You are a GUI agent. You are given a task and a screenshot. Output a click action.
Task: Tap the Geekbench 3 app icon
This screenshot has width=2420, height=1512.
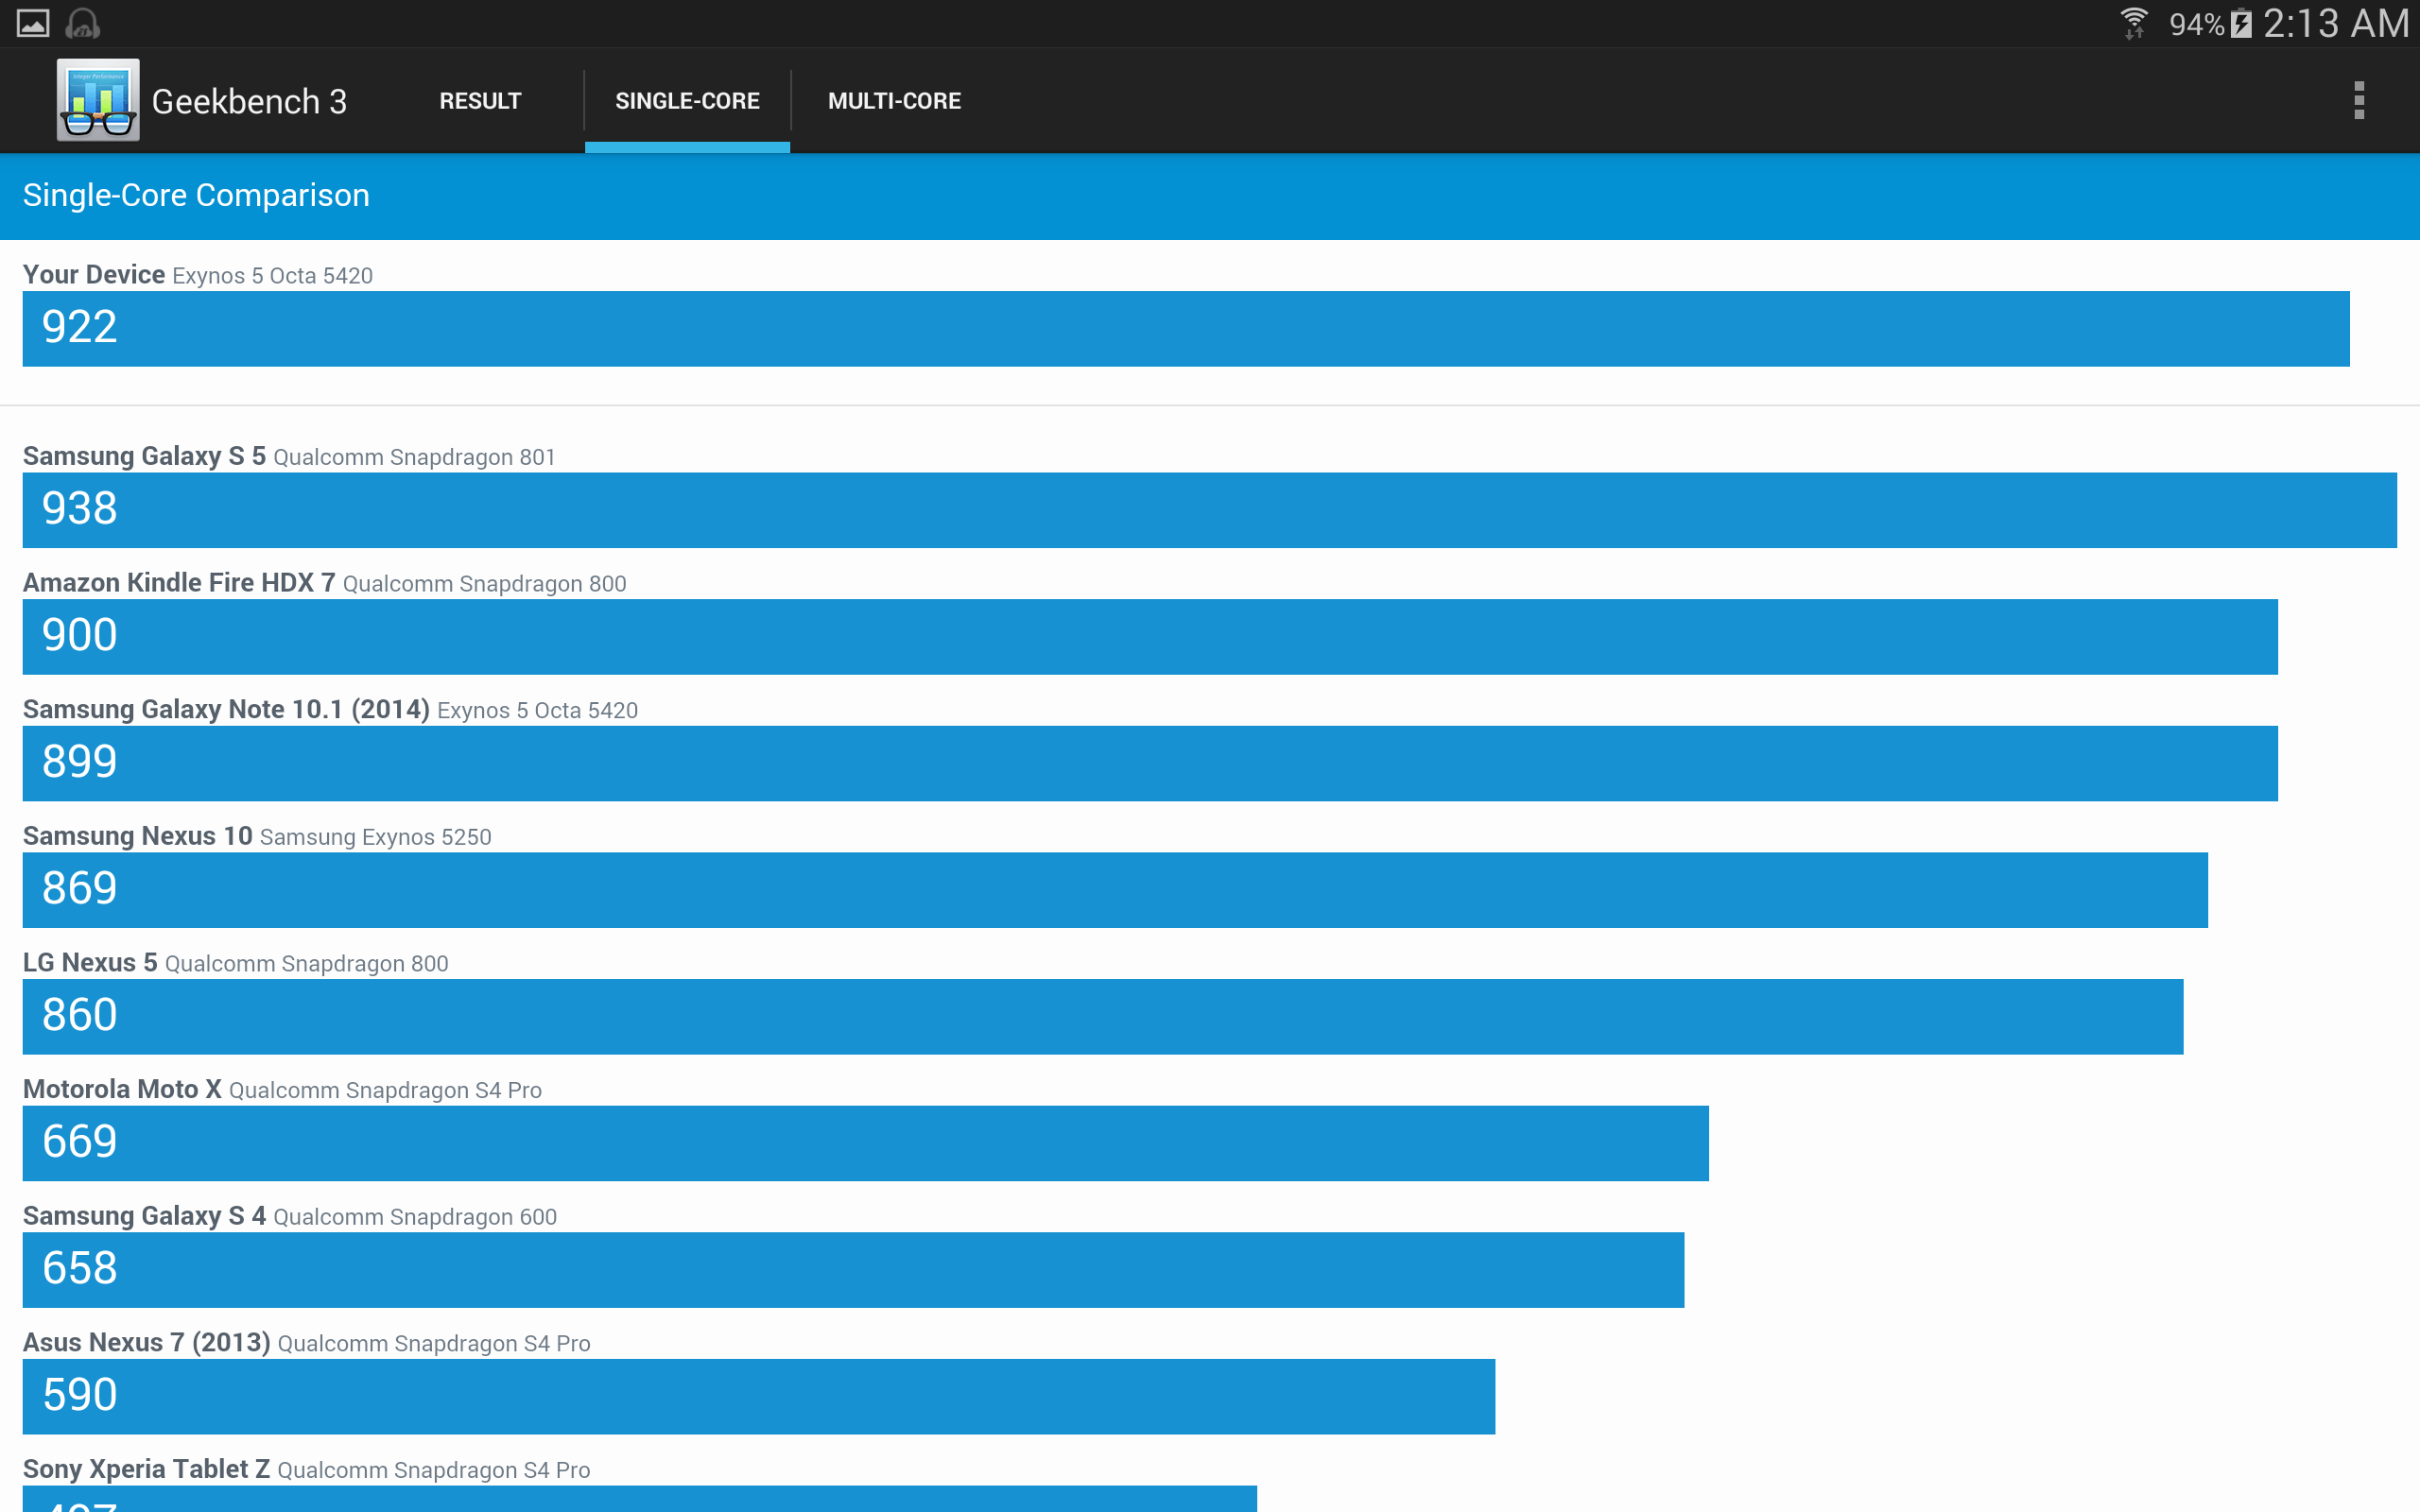98,100
